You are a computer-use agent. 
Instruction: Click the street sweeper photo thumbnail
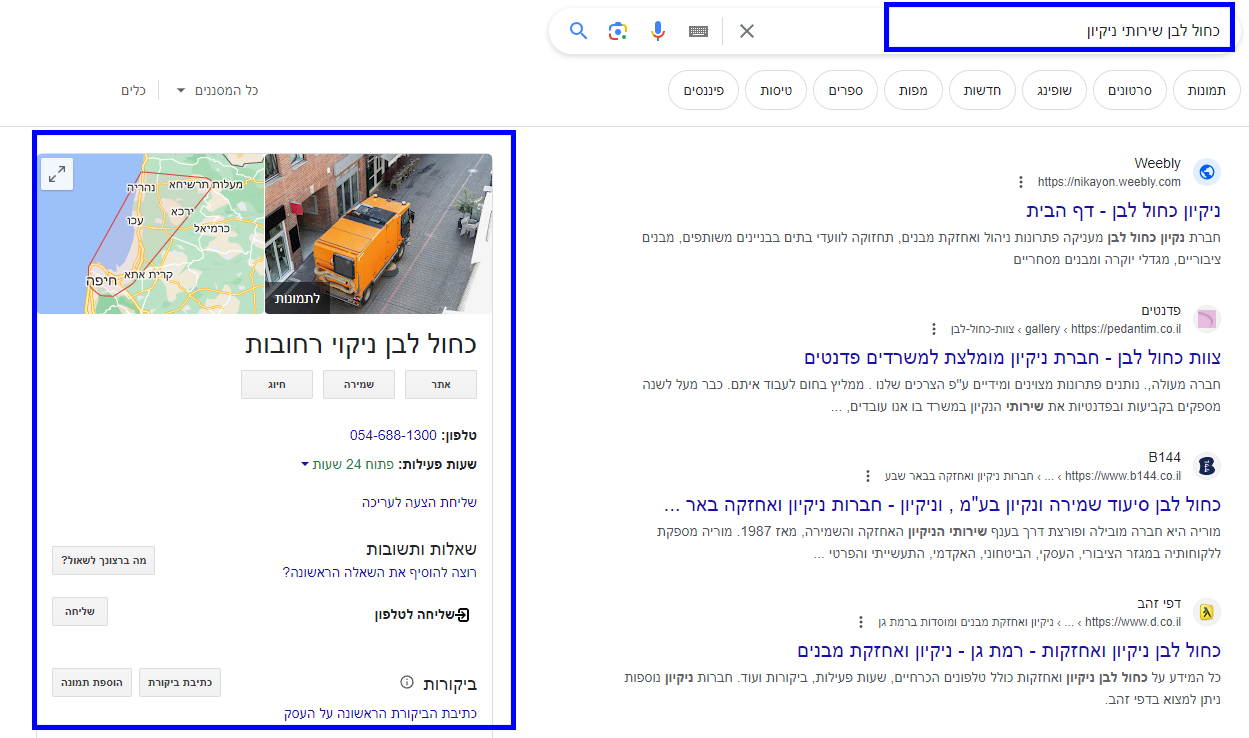[x=378, y=234]
